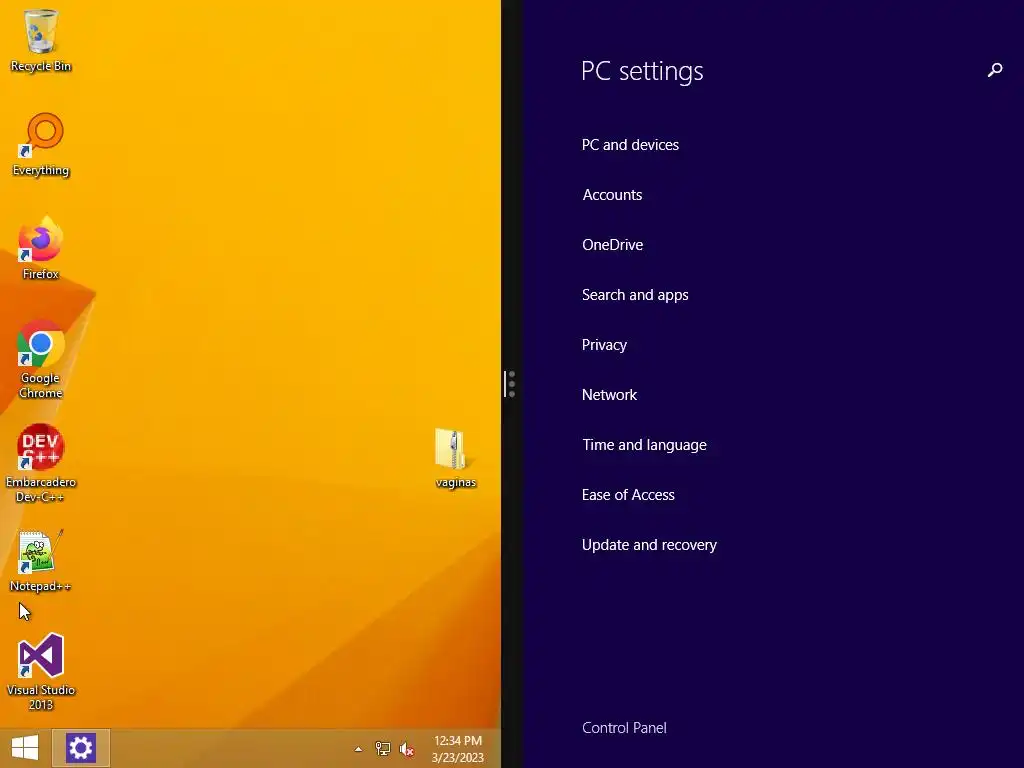The image size is (1024, 768).
Task: Select the Google Chrome desktop shortcut
Action: (x=40, y=359)
